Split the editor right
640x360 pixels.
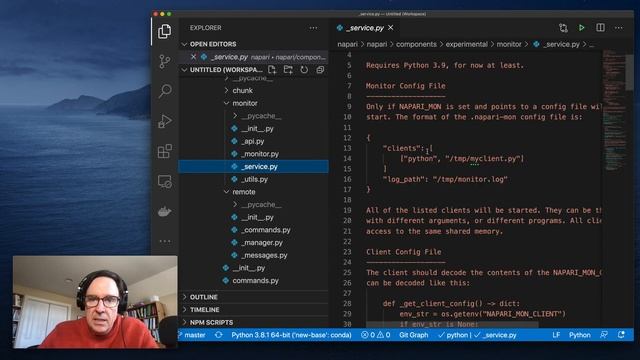coord(600,28)
